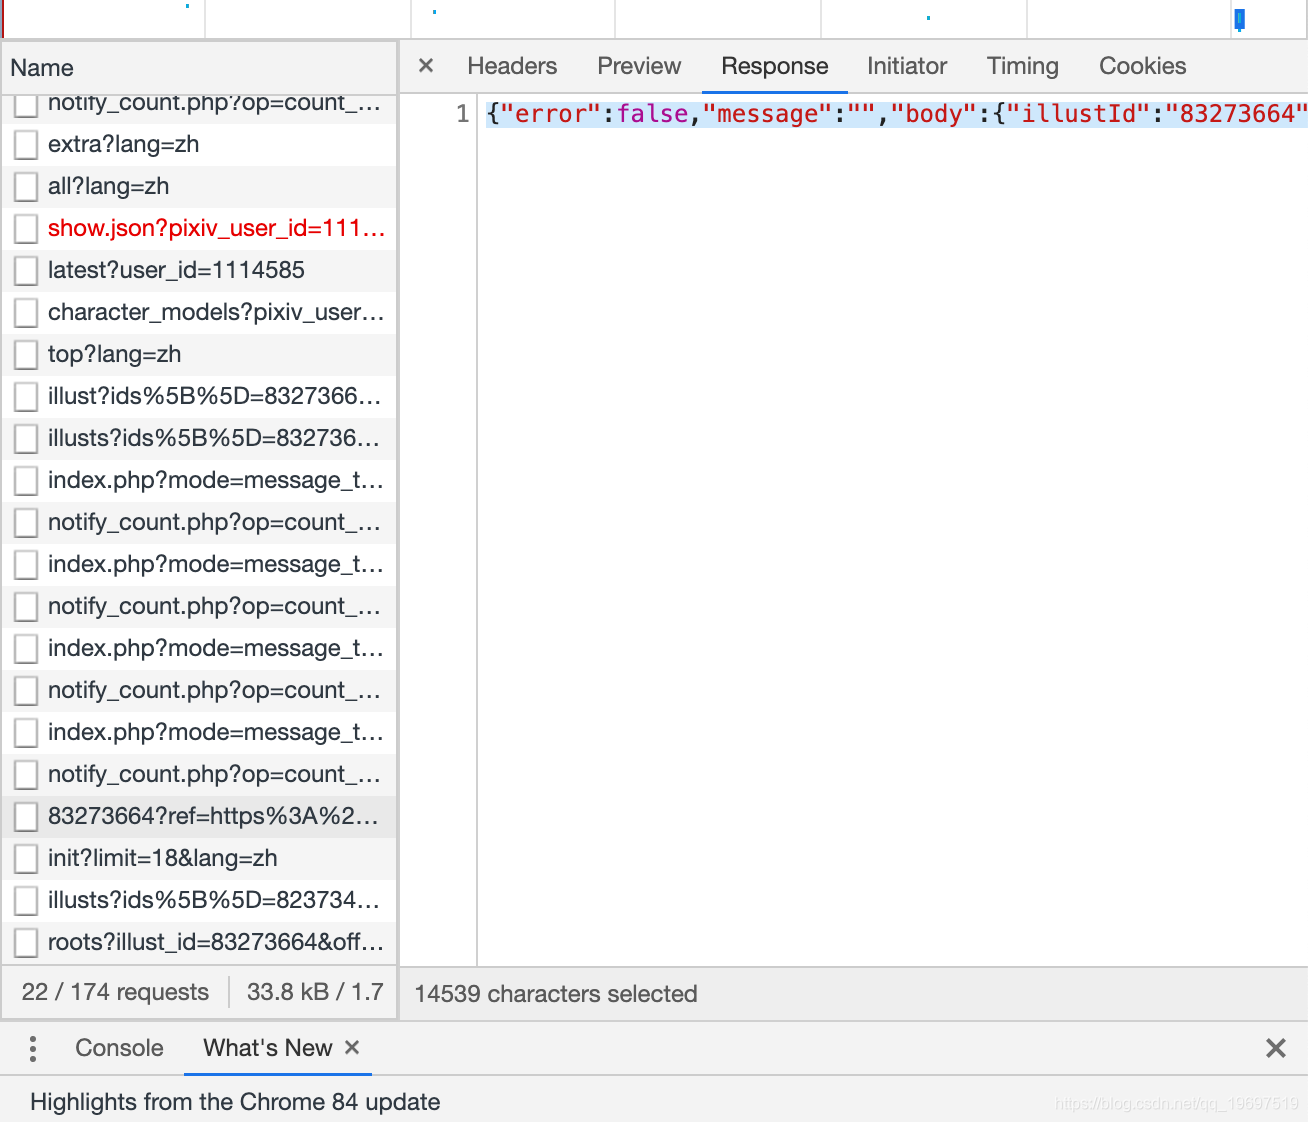1308x1122 pixels.
Task: Select the illusts?ids%5B%5D=823734 request
Action: (x=200, y=900)
